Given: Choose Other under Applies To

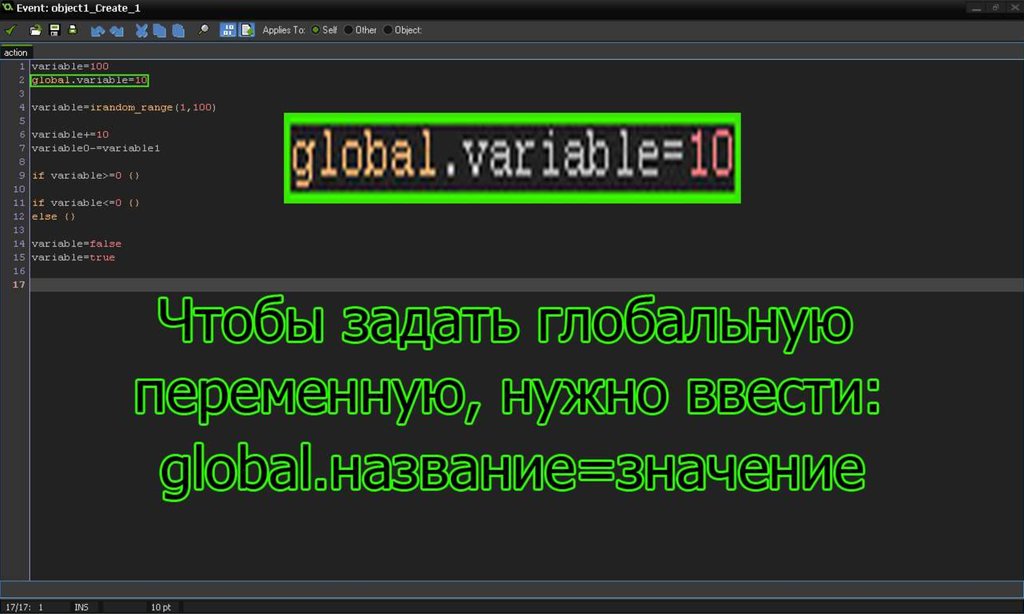Looking at the screenshot, I should click(x=349, y=30).
